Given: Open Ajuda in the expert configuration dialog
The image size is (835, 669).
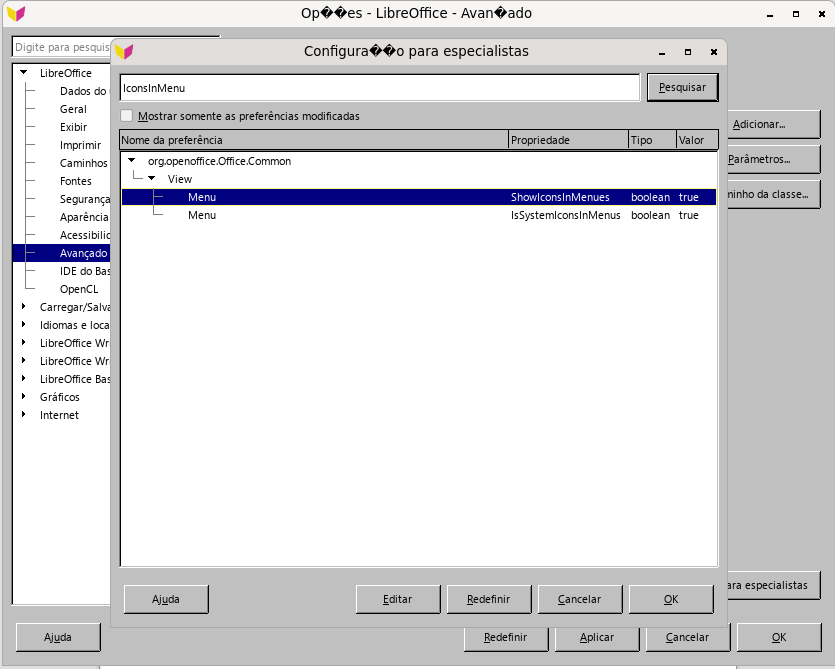Looking at the screenshot, I should 166,599.
